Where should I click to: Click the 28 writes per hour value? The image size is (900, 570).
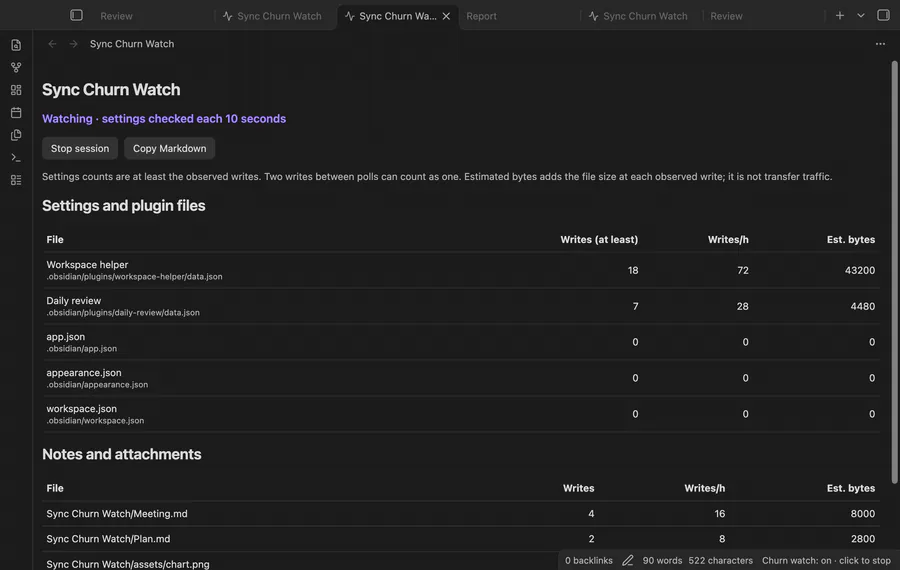[742, 307]
